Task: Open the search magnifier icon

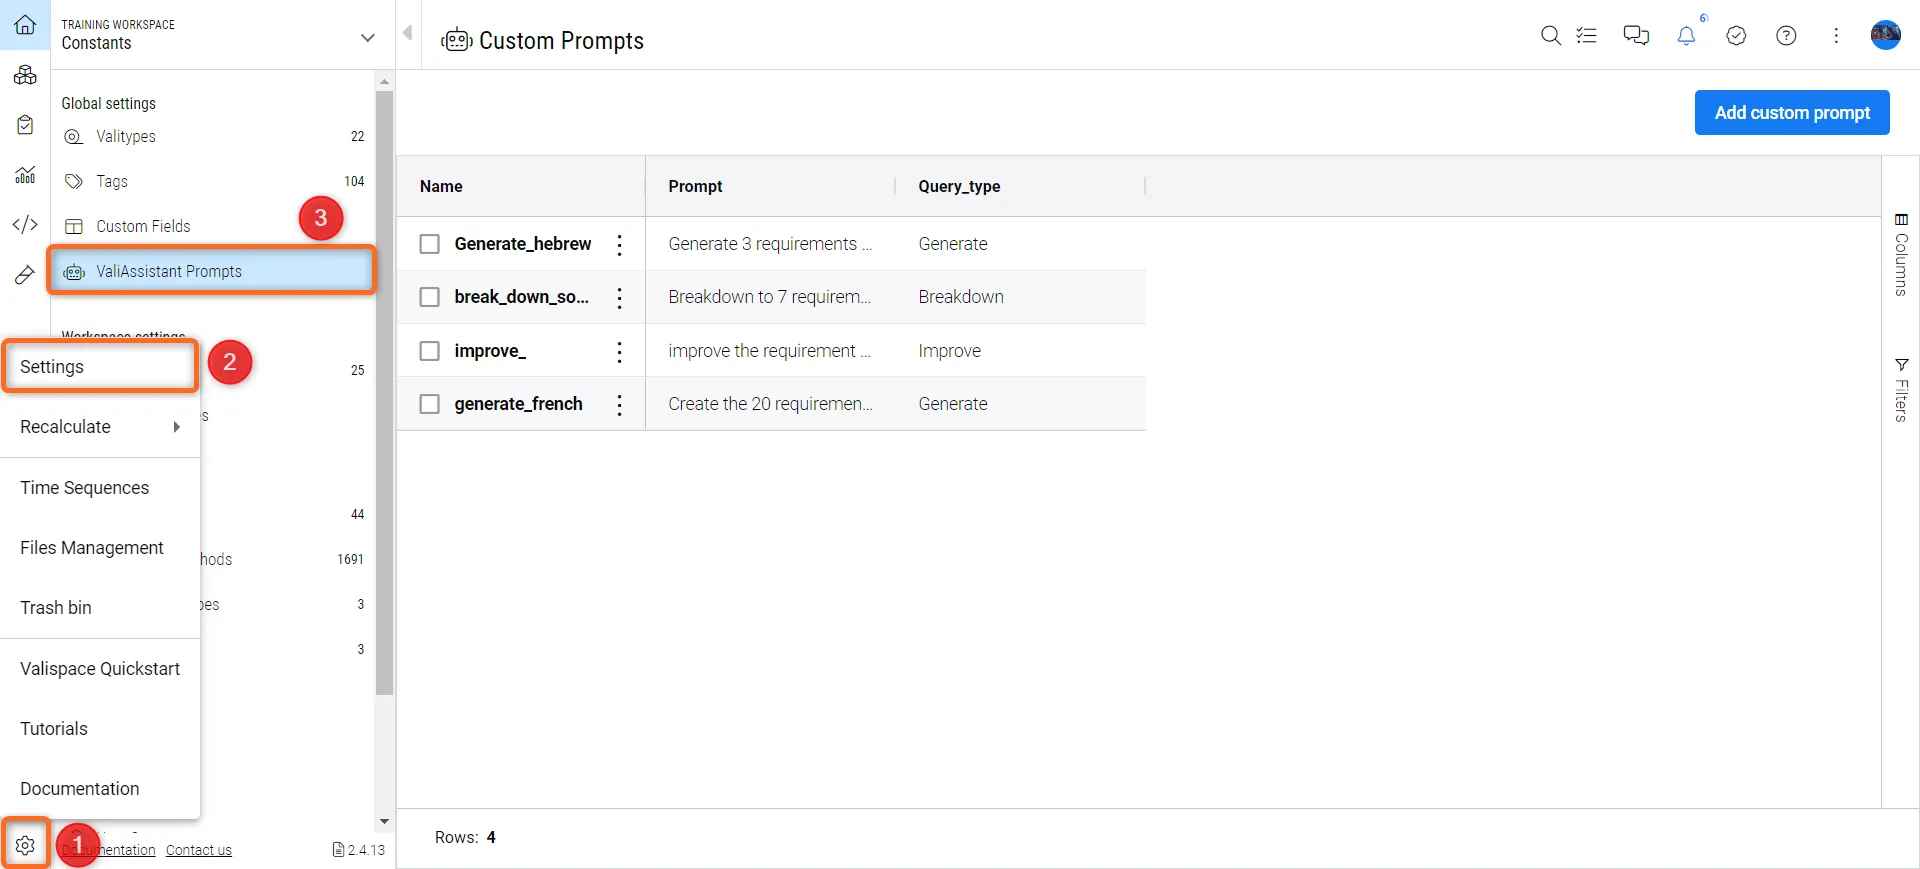Action: pos(1550,36)
